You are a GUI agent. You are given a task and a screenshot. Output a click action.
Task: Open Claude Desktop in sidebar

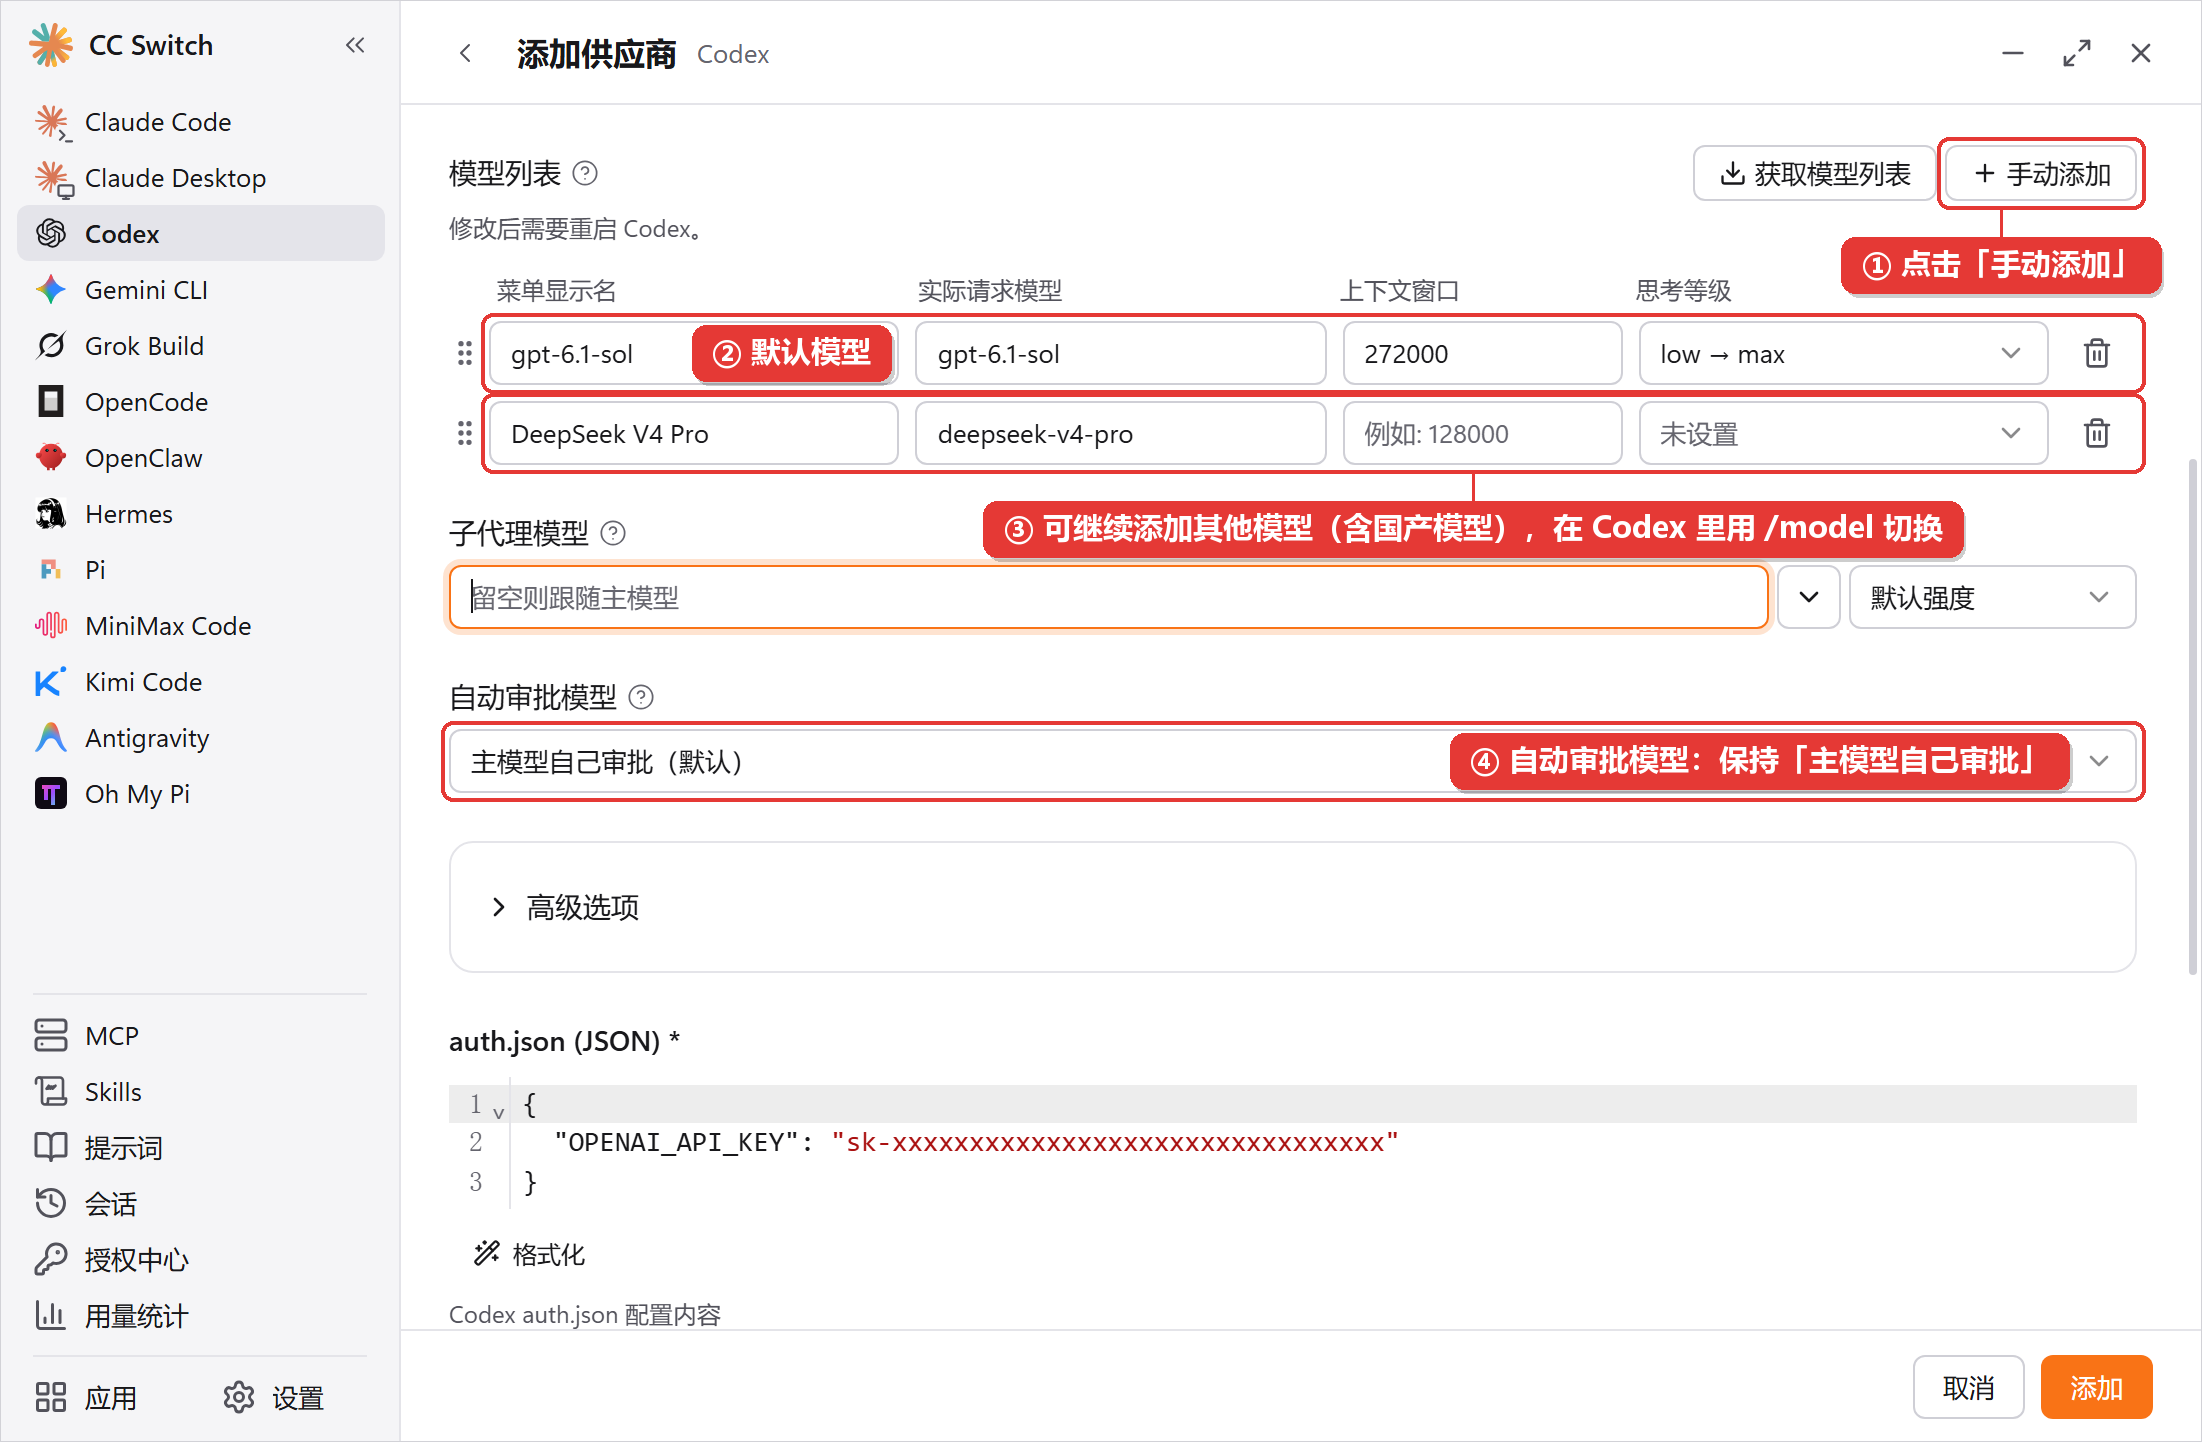(201, 178)
